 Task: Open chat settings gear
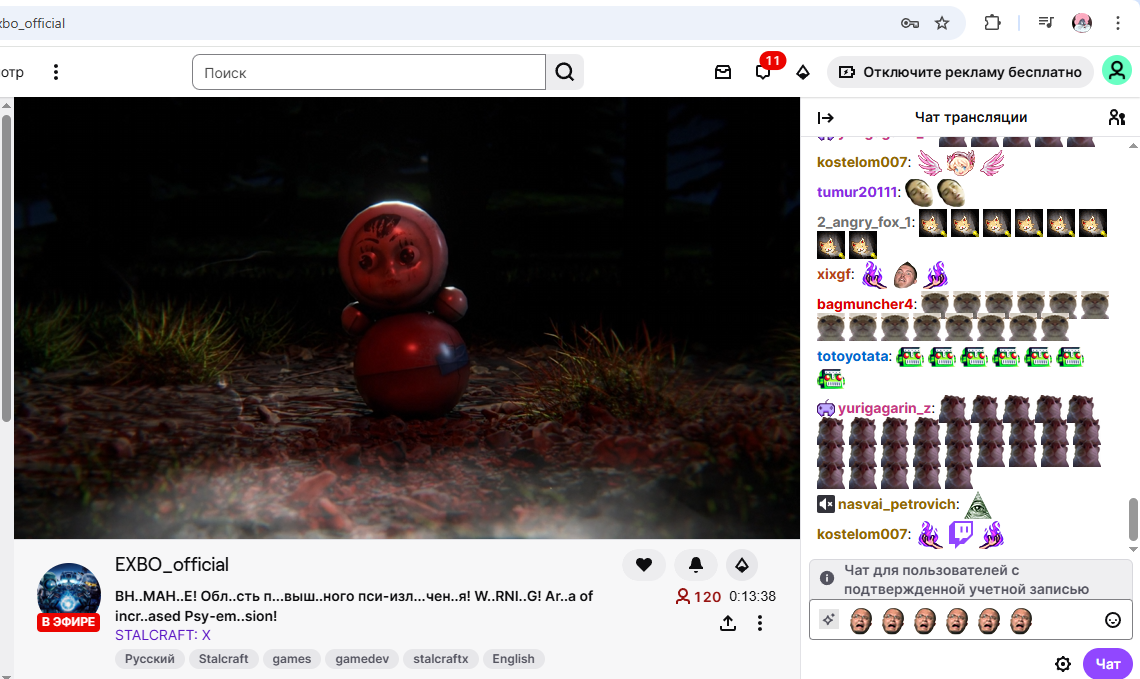coord(1063,664)
